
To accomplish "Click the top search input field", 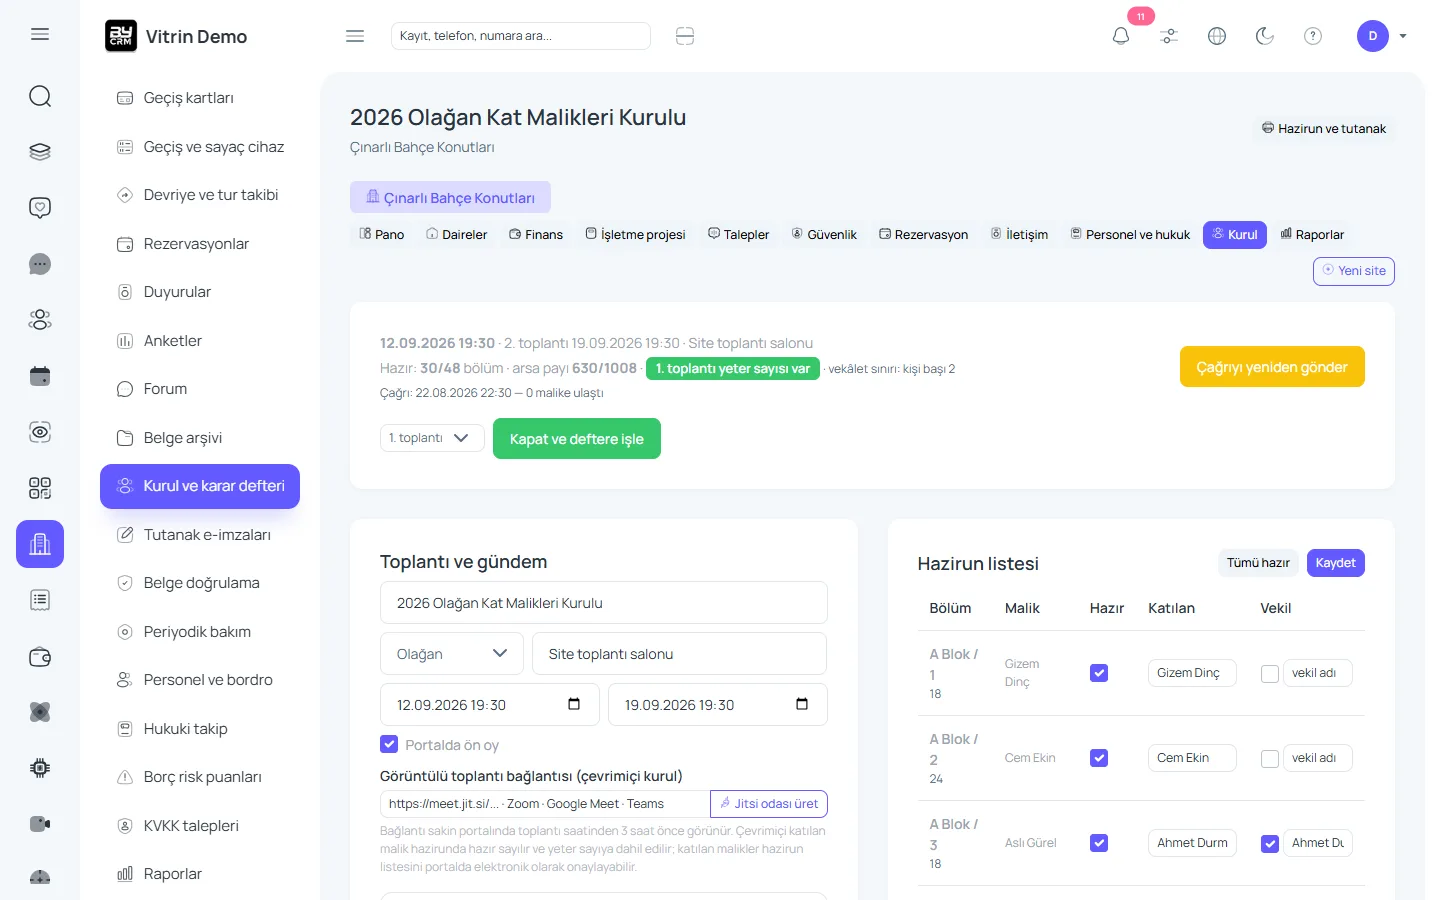I will (521, 36).
